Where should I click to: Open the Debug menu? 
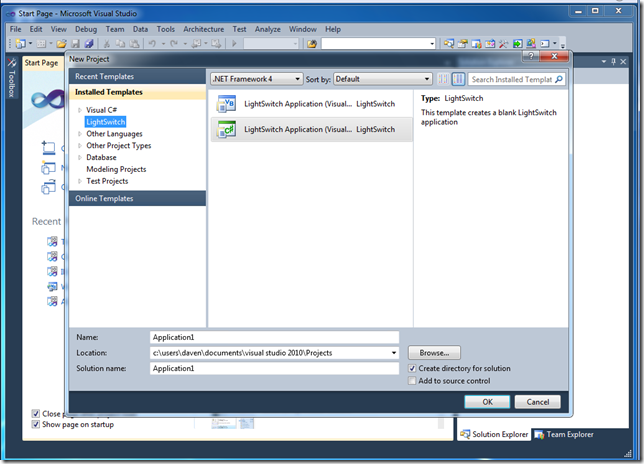86,29
